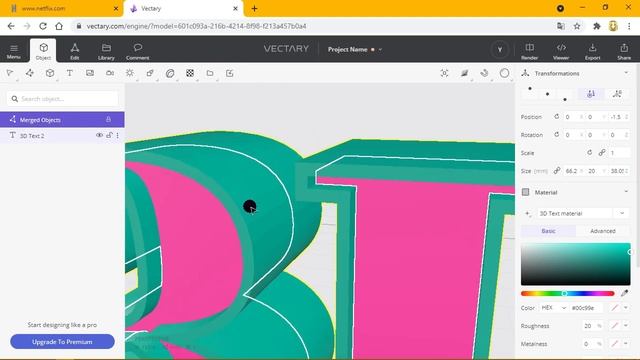Open the circle viewport display option

504,73
